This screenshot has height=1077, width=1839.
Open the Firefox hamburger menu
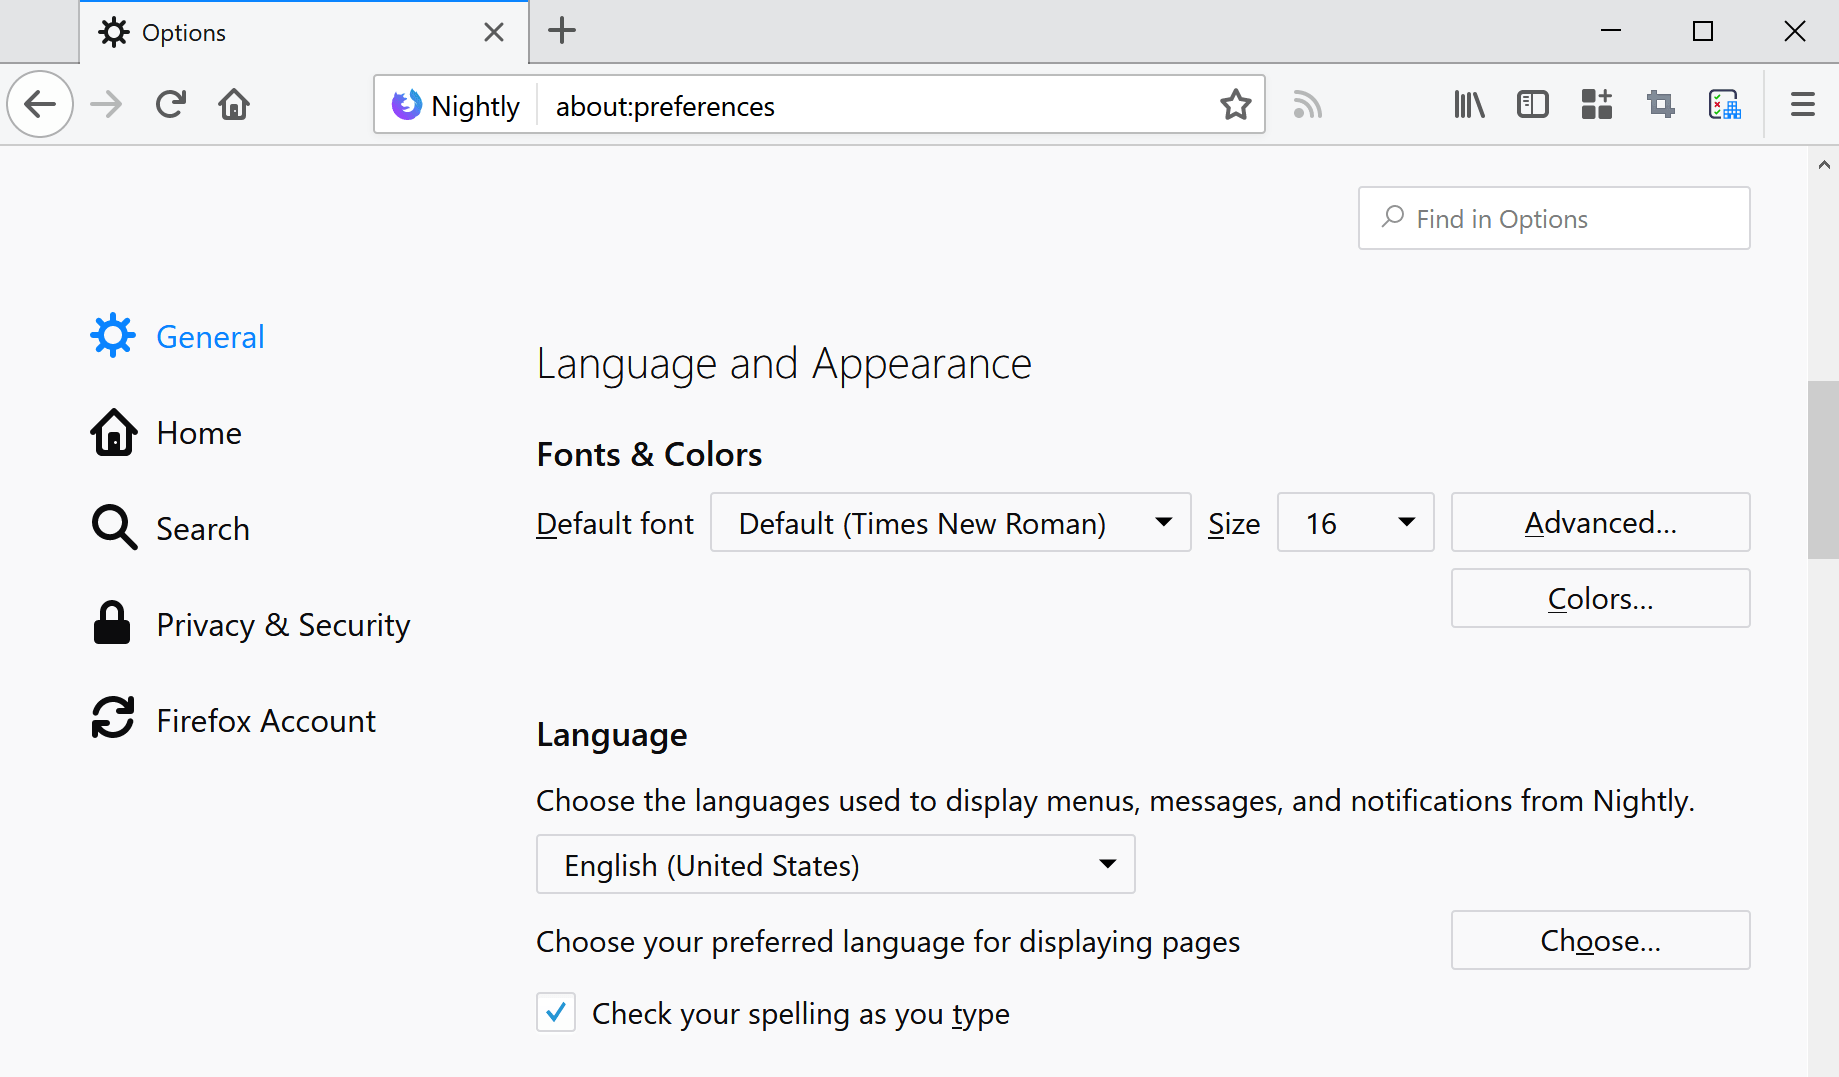pyautogui.click(x=1803, y=104)
